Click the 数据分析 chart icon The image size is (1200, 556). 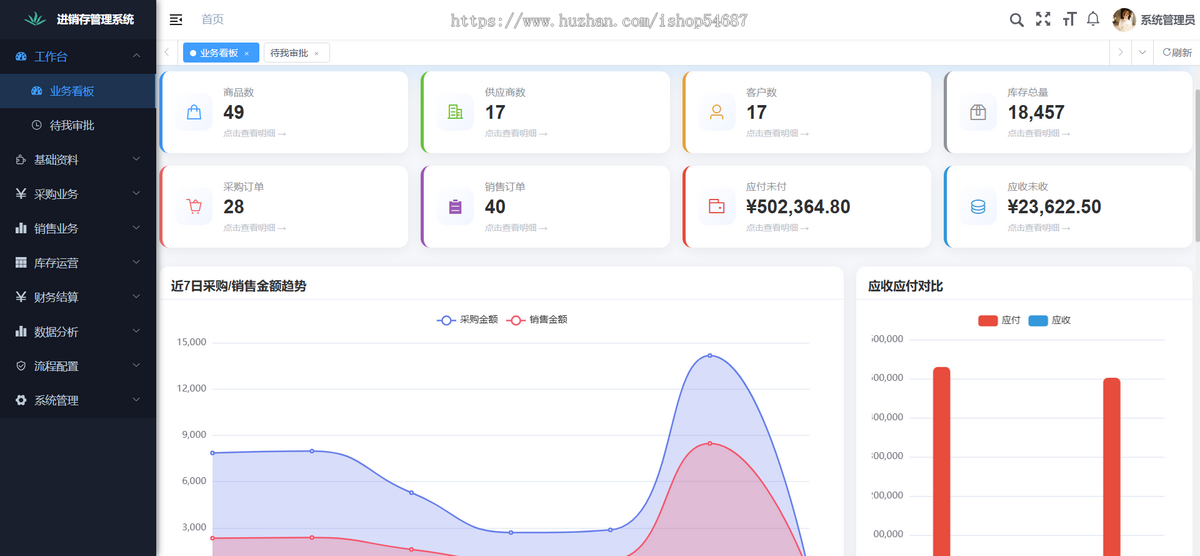21,331
